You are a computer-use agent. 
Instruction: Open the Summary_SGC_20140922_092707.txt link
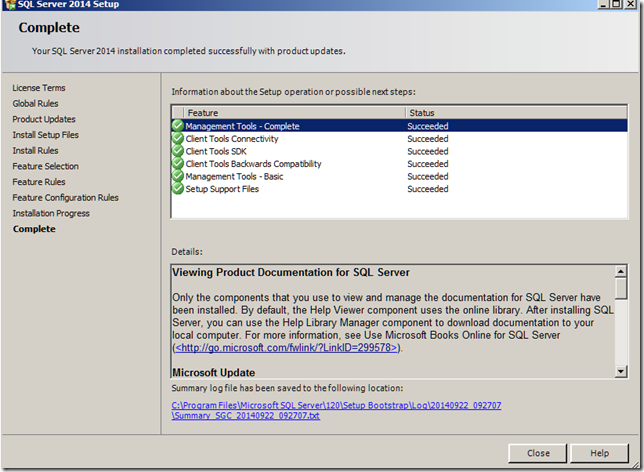click(x=246, y=416)
